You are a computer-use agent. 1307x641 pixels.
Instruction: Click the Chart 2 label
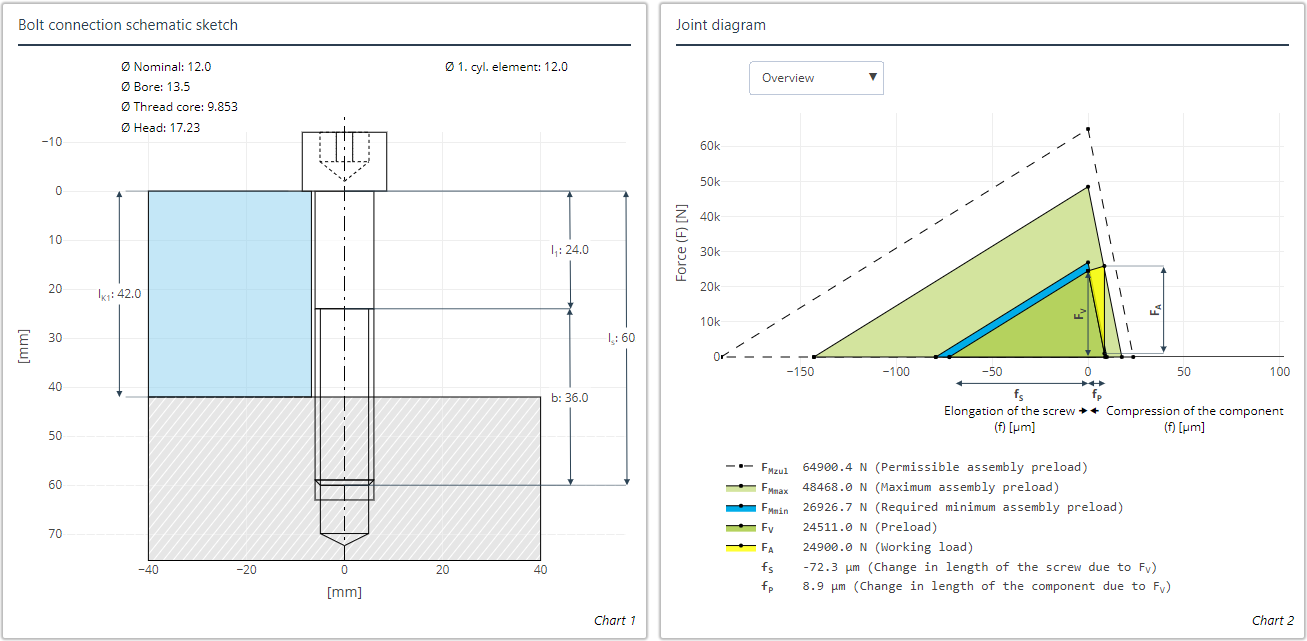click(x=1274, y=620)
